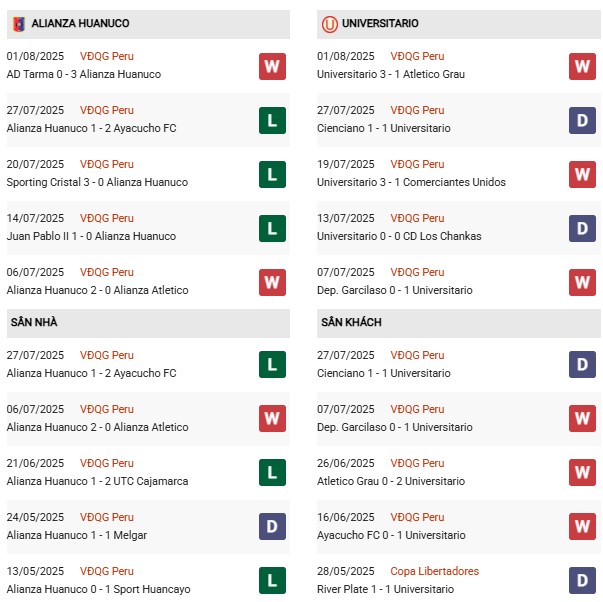Image resolution: width=603 pixels, height=602 pixels.
Task: Click loss badge for UTC Cajamarca match
Action: (272, 471)
